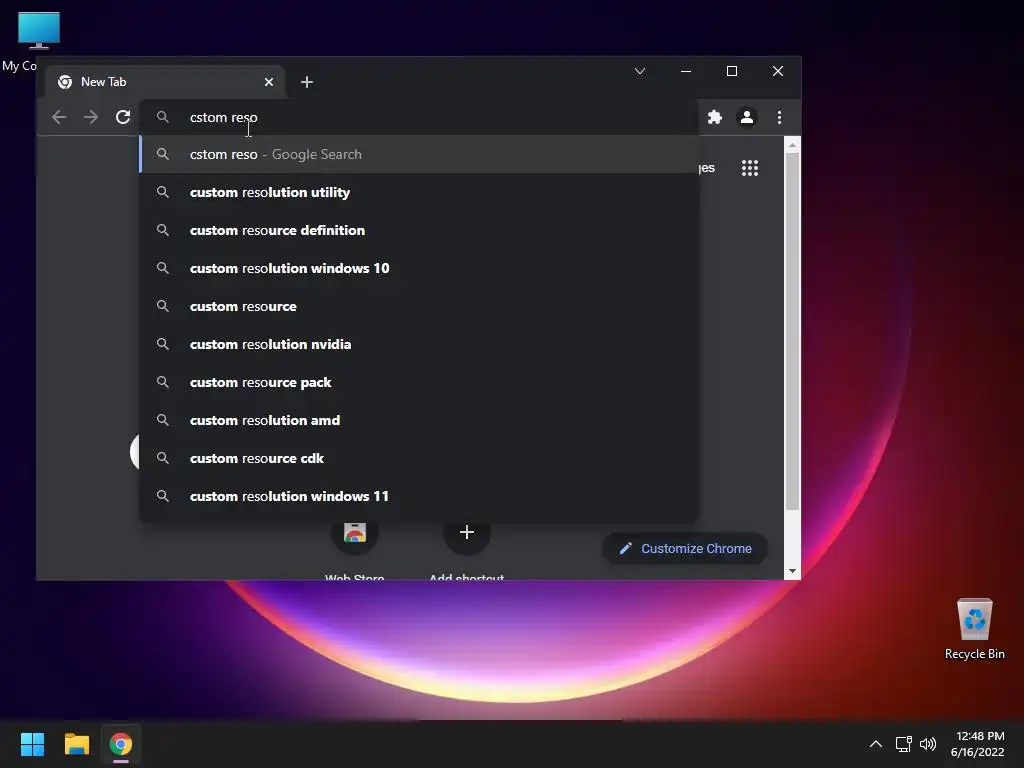Select suggestion 'custom resolution utility'
1024x768 pixels.
click(419, 192)
